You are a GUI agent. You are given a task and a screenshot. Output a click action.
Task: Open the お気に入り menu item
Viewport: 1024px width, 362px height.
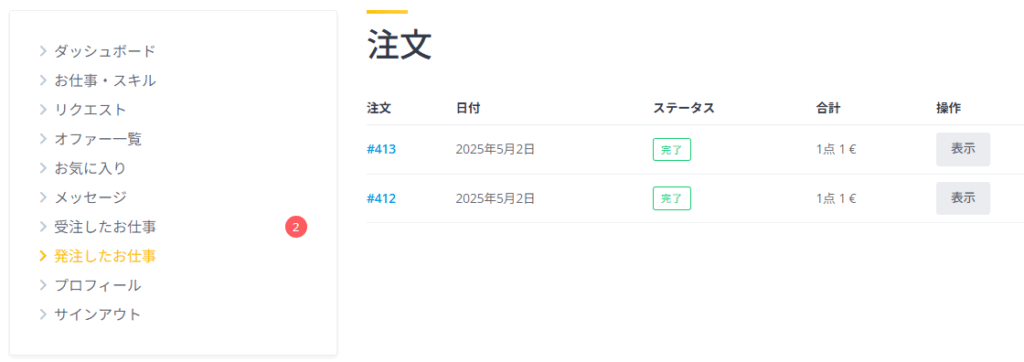(x=90, y=168)
